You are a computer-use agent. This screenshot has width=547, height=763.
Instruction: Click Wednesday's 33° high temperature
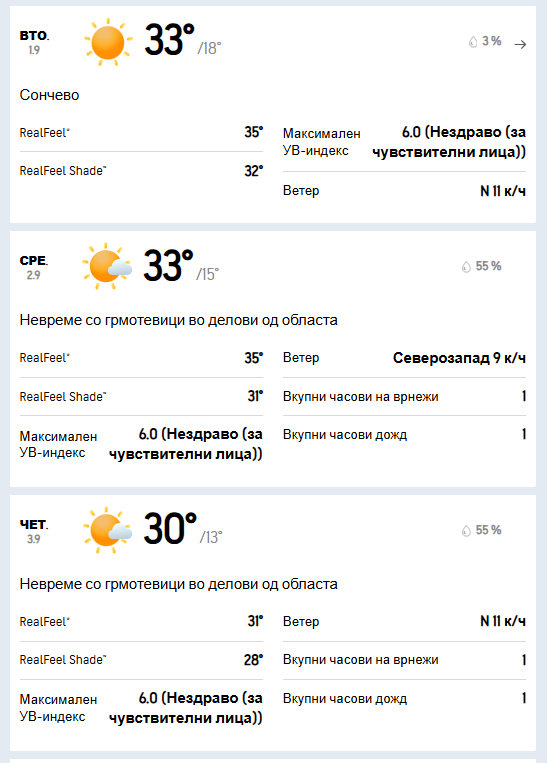168,265
